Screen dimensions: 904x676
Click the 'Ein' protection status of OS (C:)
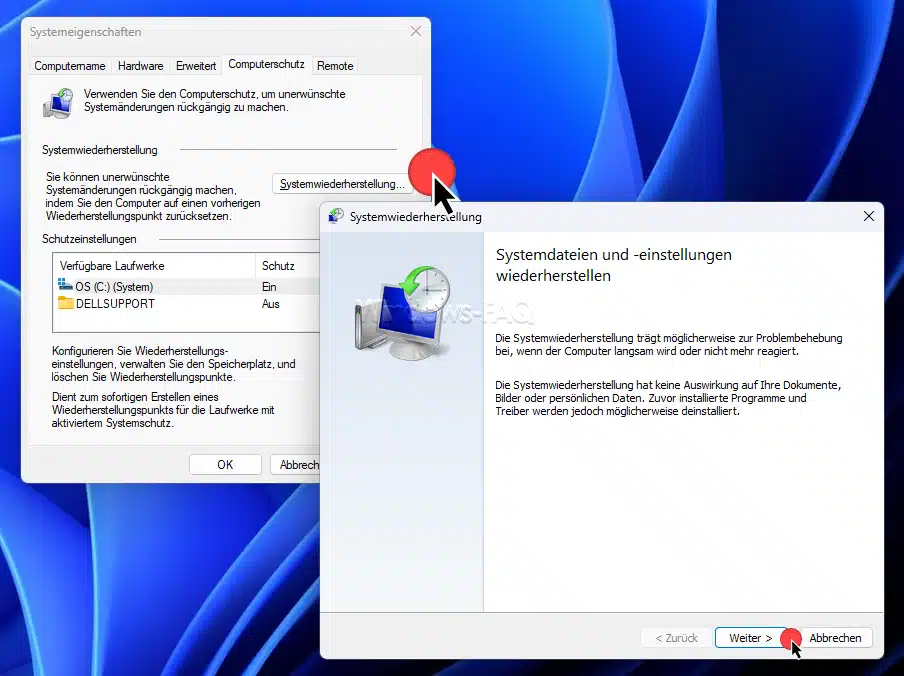point(269,286)
